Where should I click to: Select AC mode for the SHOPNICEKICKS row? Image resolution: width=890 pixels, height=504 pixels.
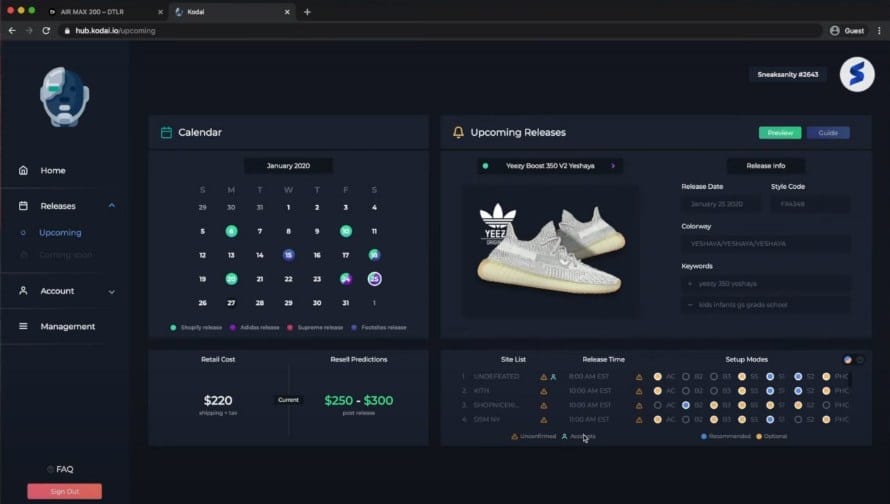click(657, 405)
